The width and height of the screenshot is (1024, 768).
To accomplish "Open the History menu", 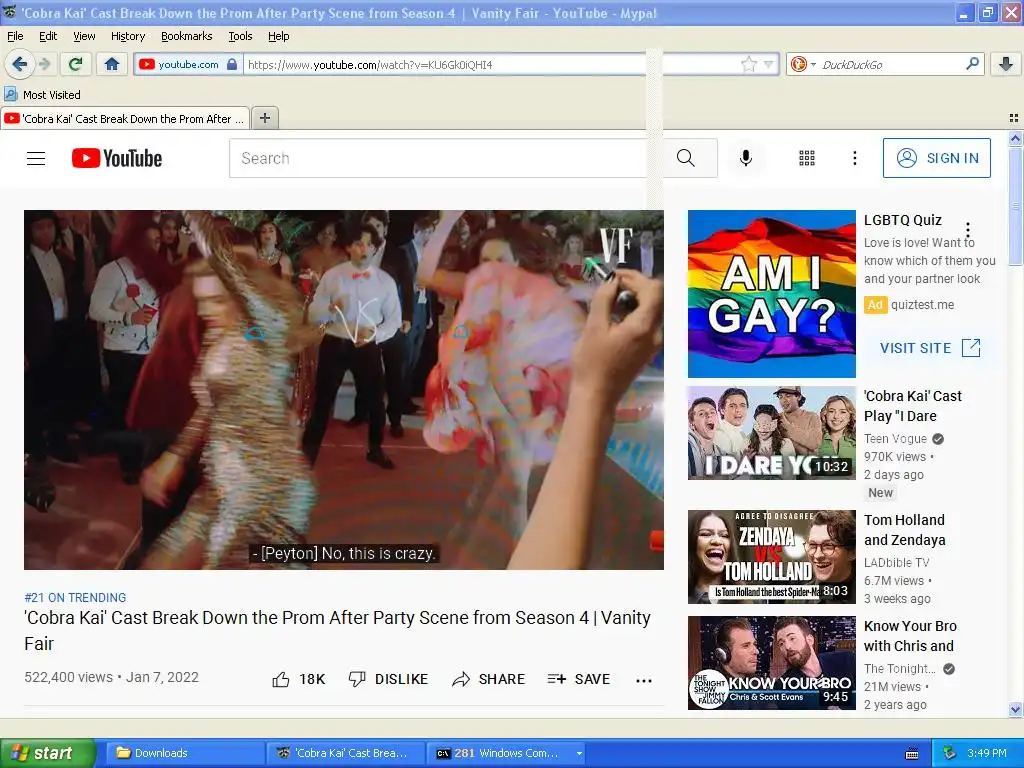I will click(x=127, y=36).
